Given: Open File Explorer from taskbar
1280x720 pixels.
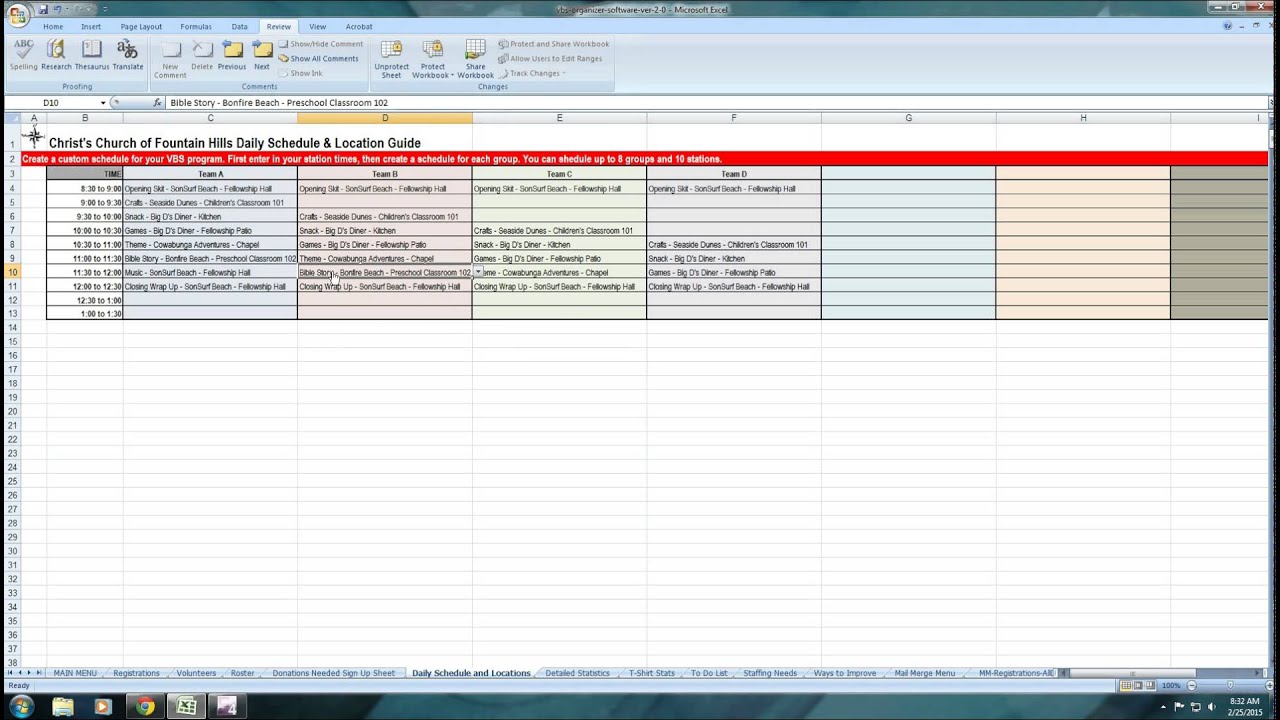Looking at the screenshot, I should (63, 707).
